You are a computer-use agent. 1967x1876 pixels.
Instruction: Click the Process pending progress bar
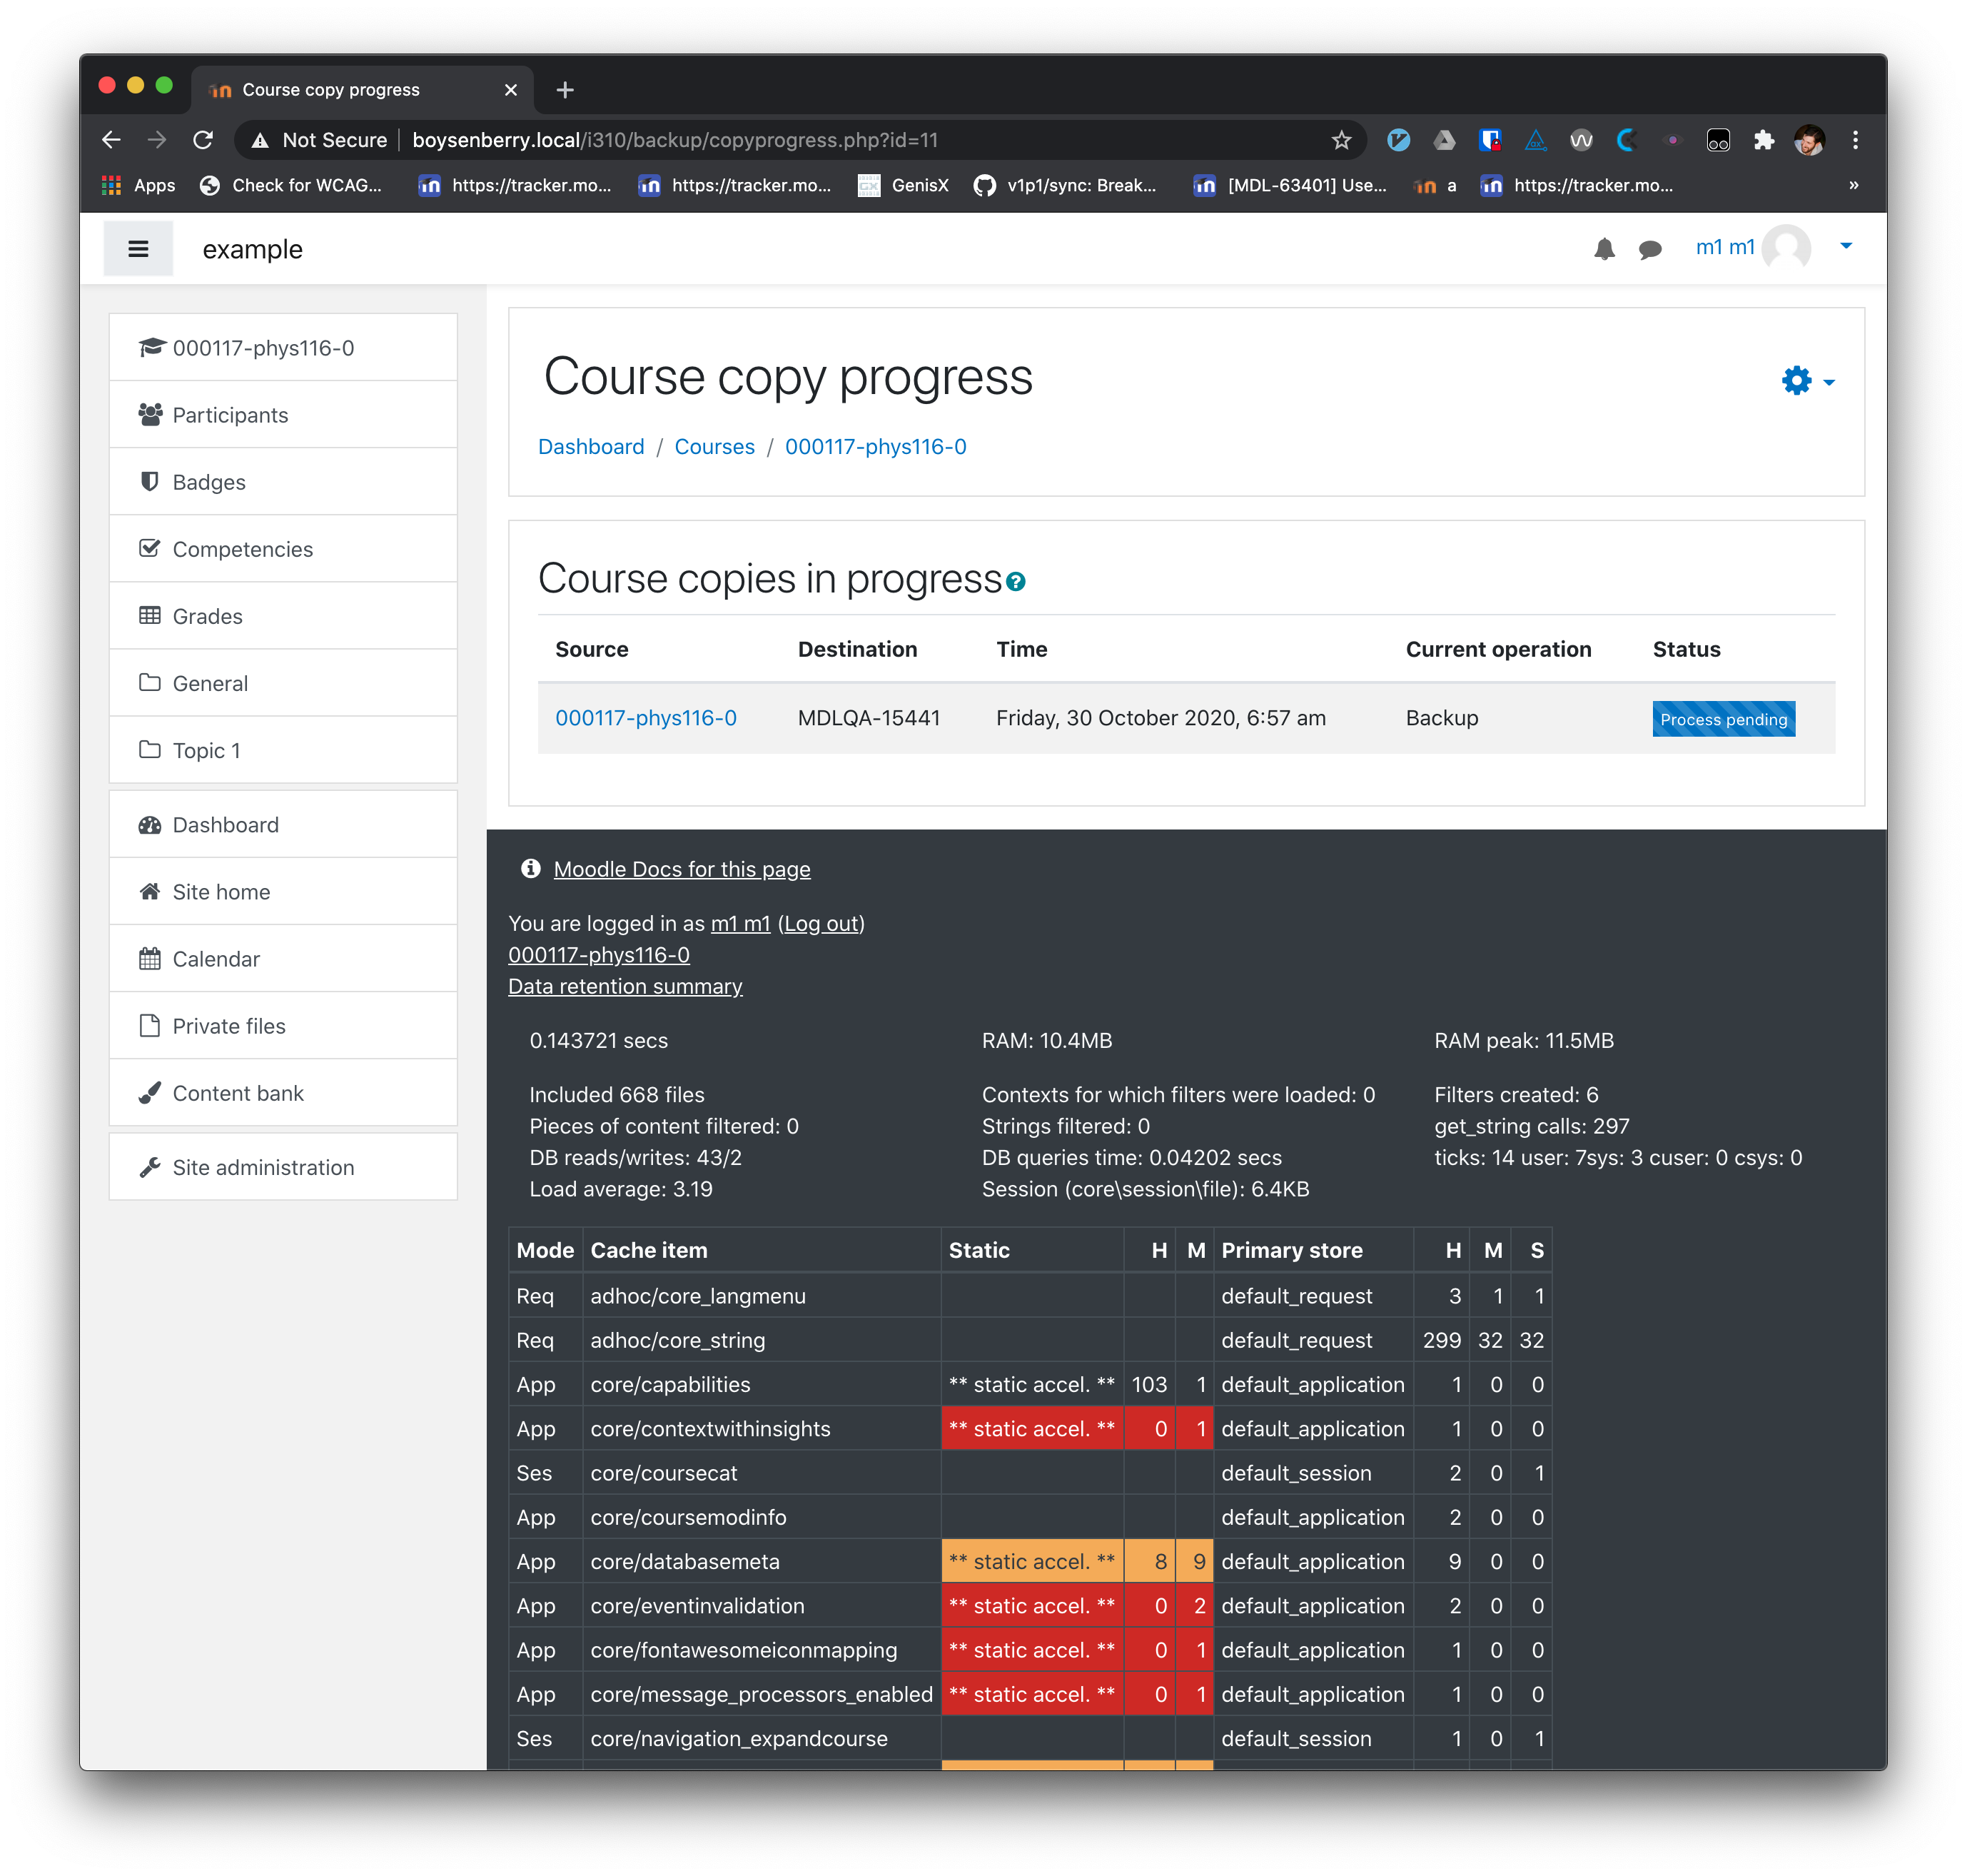coord(1723,719)
